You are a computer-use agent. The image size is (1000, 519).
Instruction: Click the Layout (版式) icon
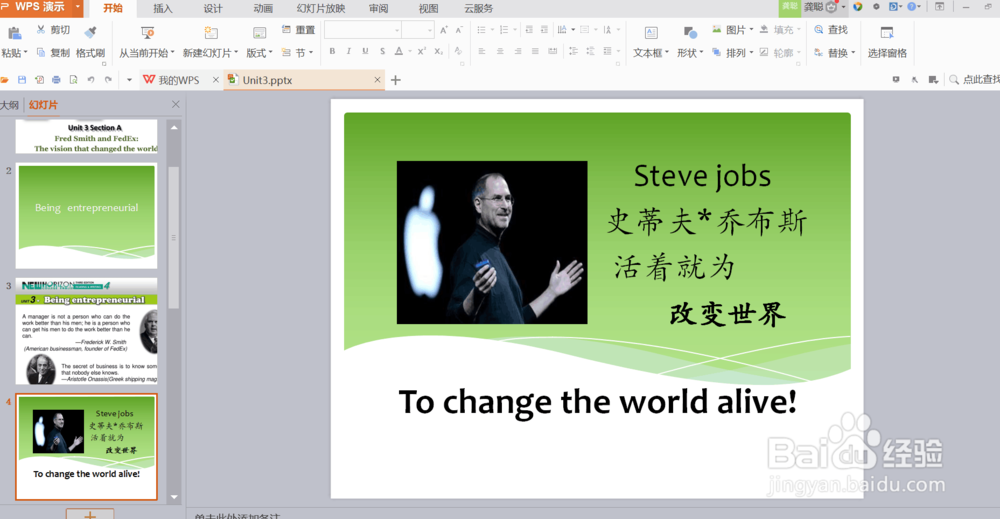point(260,33)
